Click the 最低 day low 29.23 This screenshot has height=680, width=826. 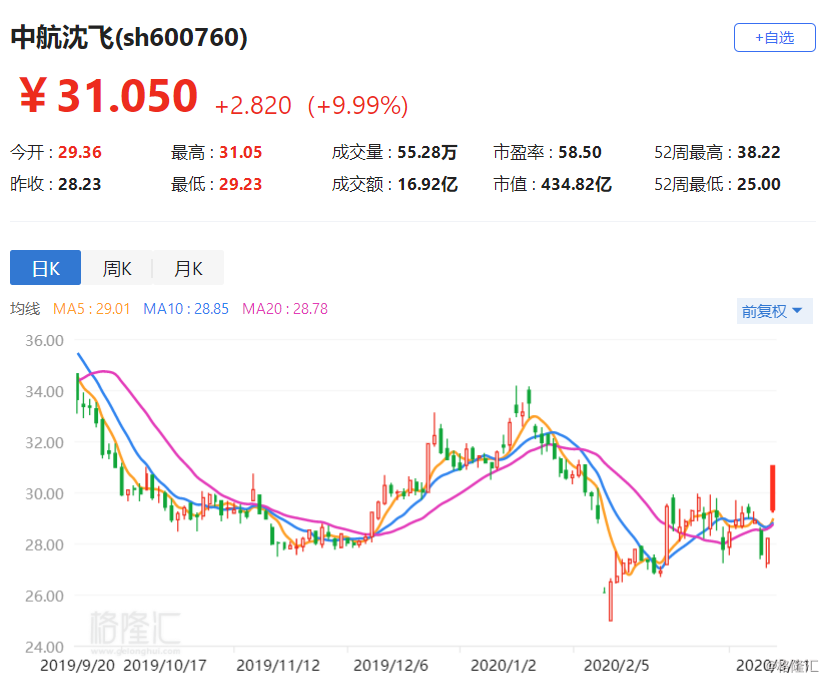(240, 184)
